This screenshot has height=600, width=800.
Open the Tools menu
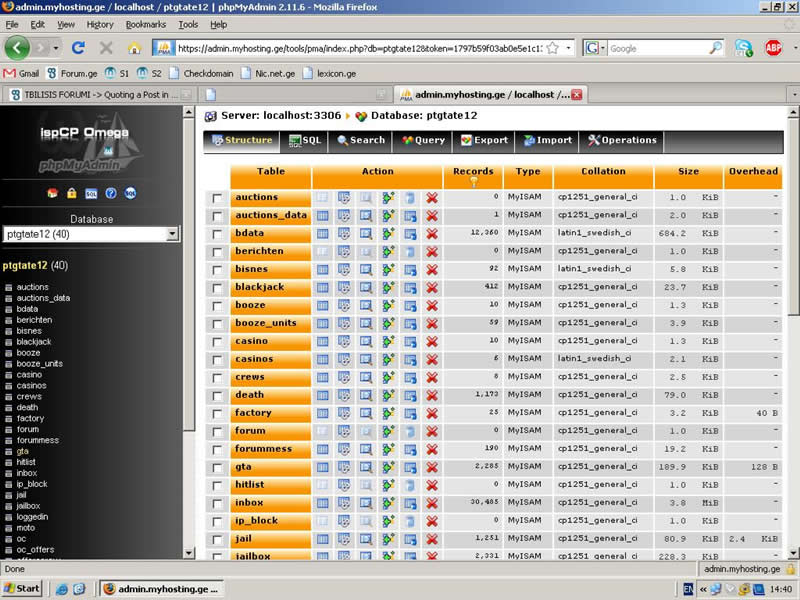(x=188, y=24)
